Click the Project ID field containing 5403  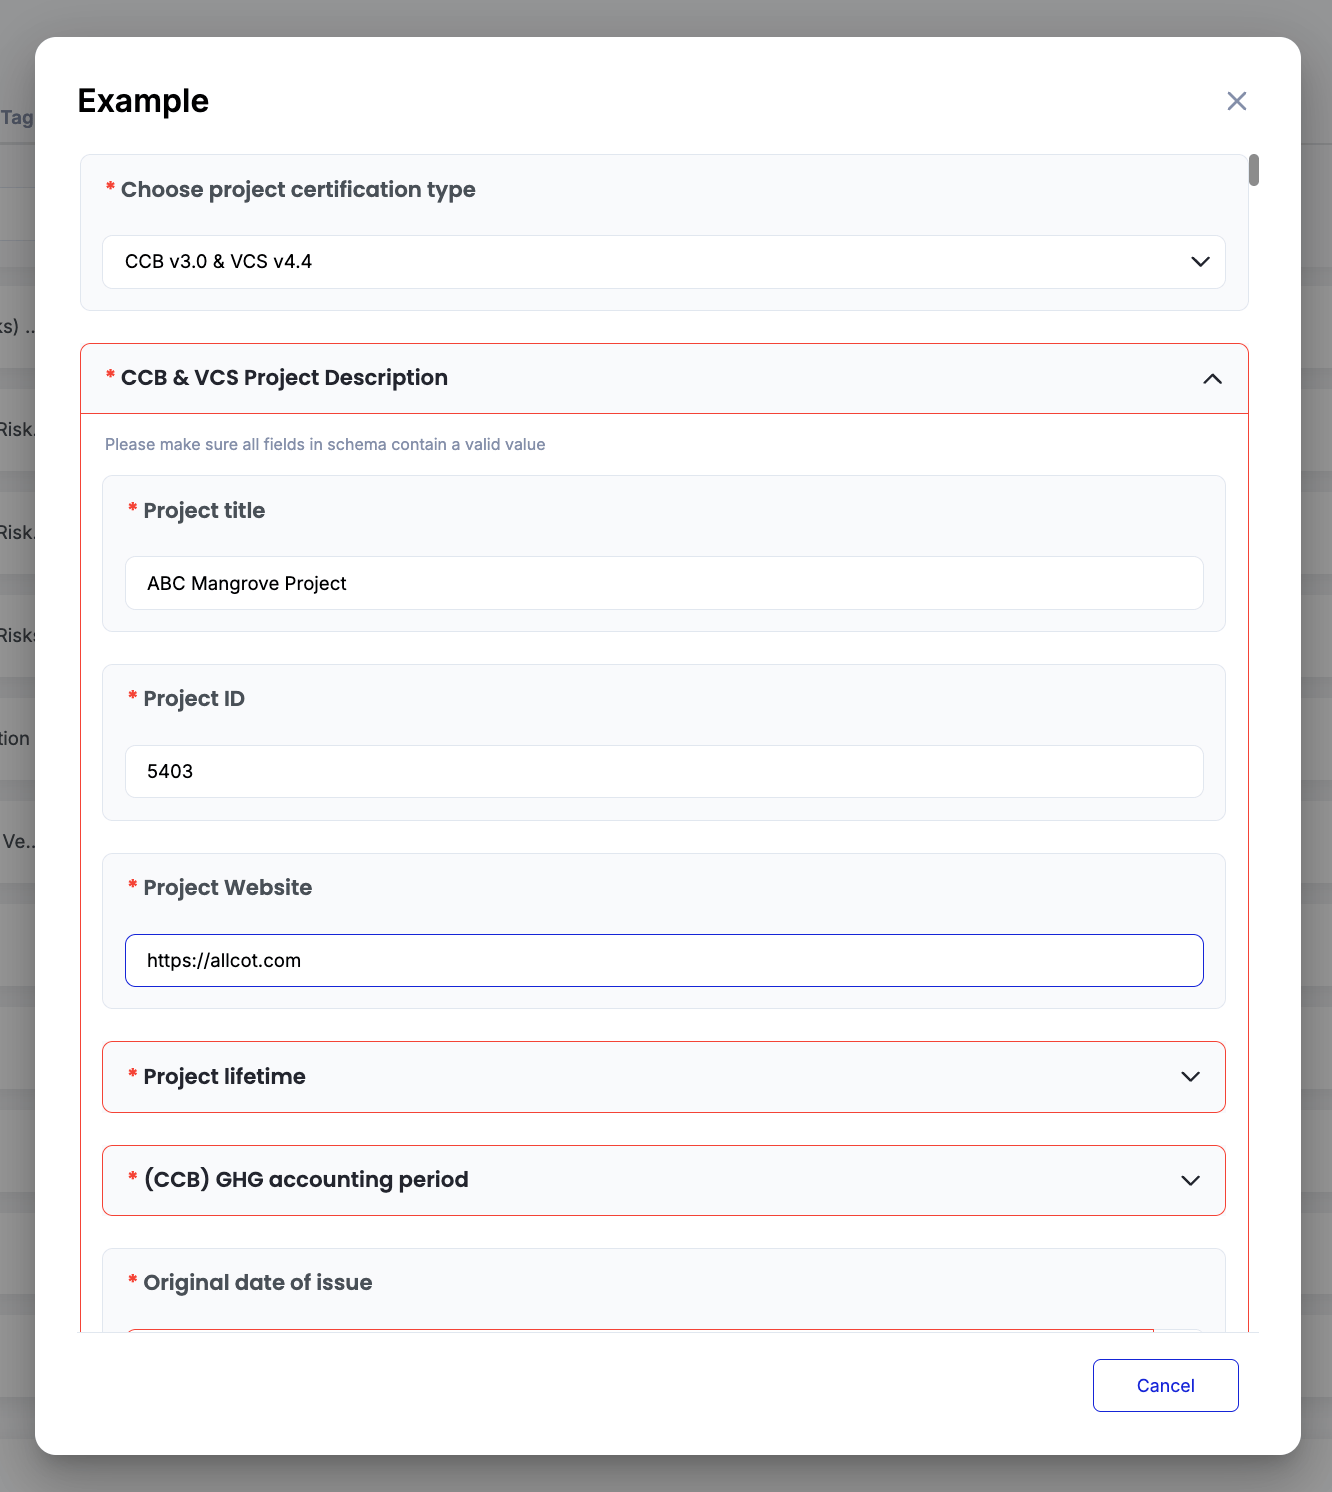664,771
